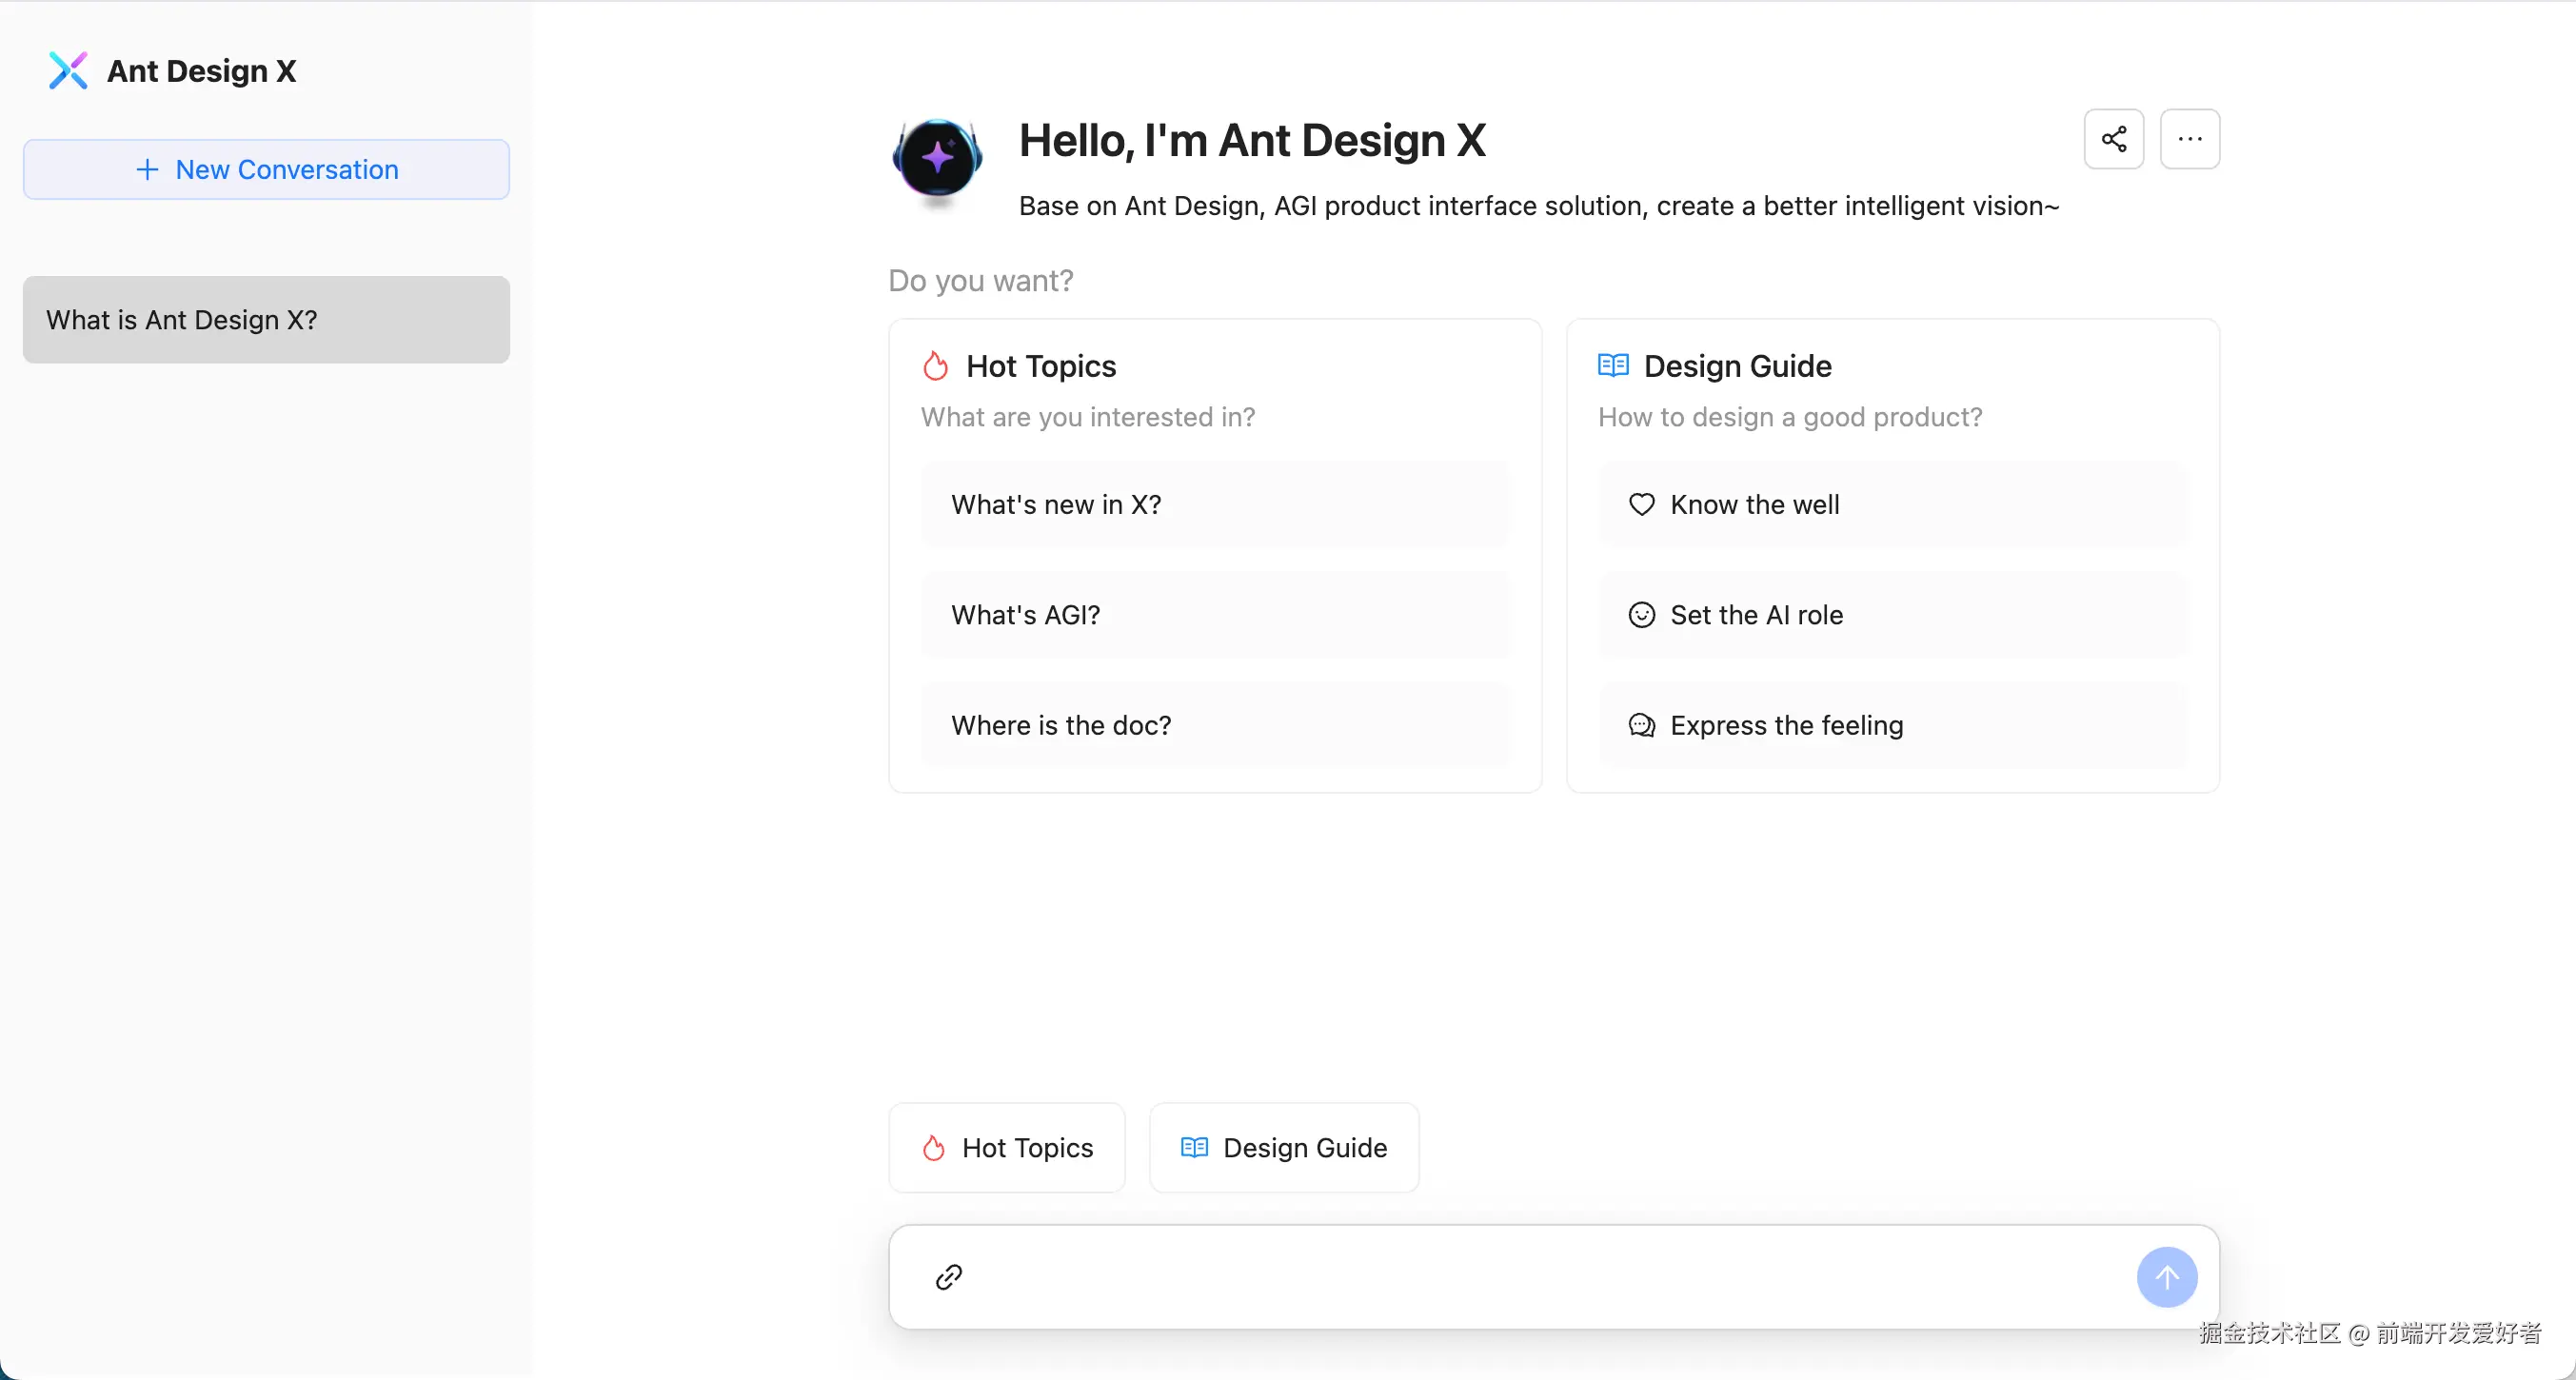Click the link attachment icon in input
This screenshot has width=2576, height=1380.
click(949, 1276)
